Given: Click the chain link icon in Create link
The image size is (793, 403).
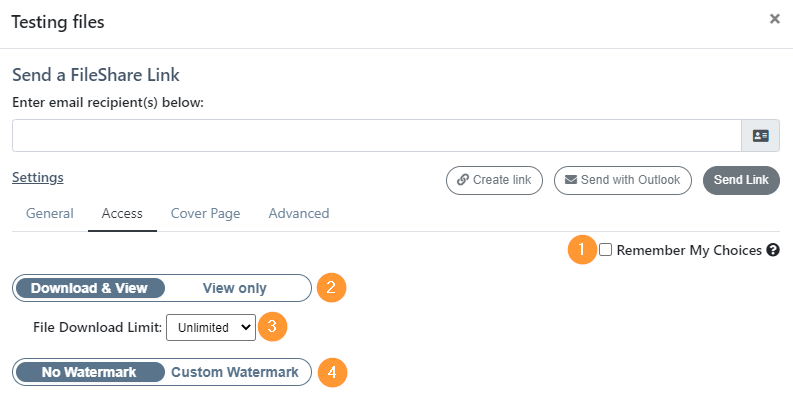Looking at the screenshot, I should tap(462, 180).
